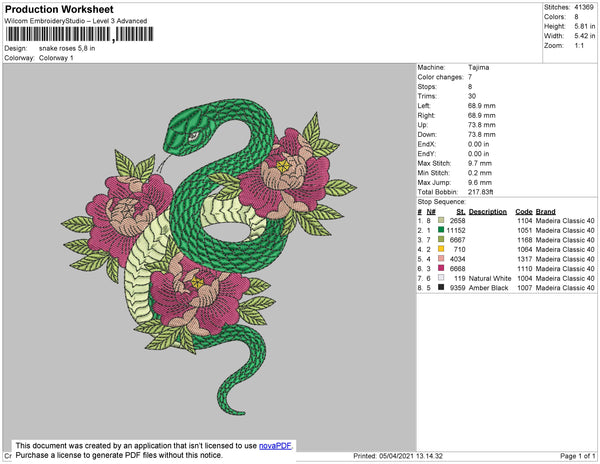Click the 'Stop Sequence:' heading

click(442, 202)
